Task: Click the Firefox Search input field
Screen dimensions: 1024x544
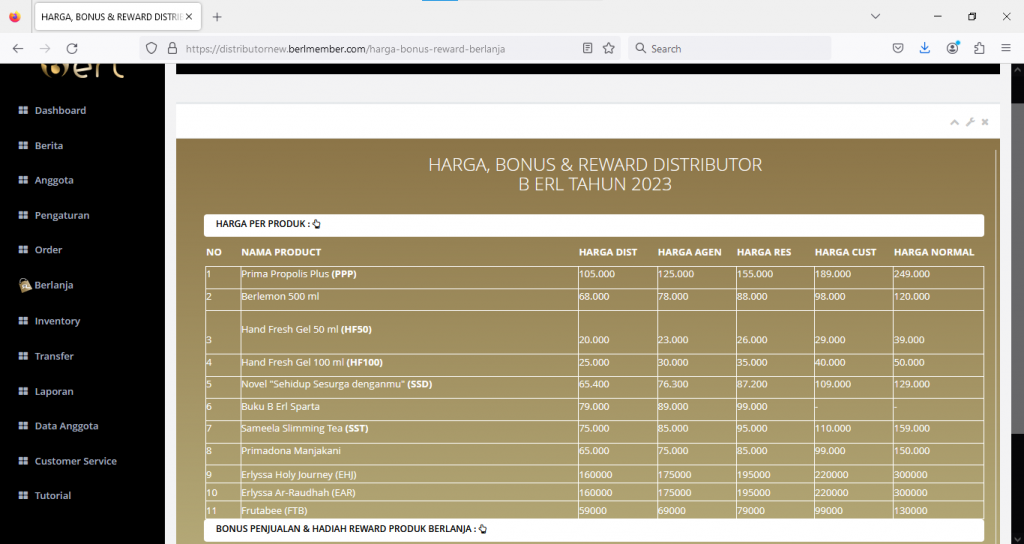Action: point(735,48)
